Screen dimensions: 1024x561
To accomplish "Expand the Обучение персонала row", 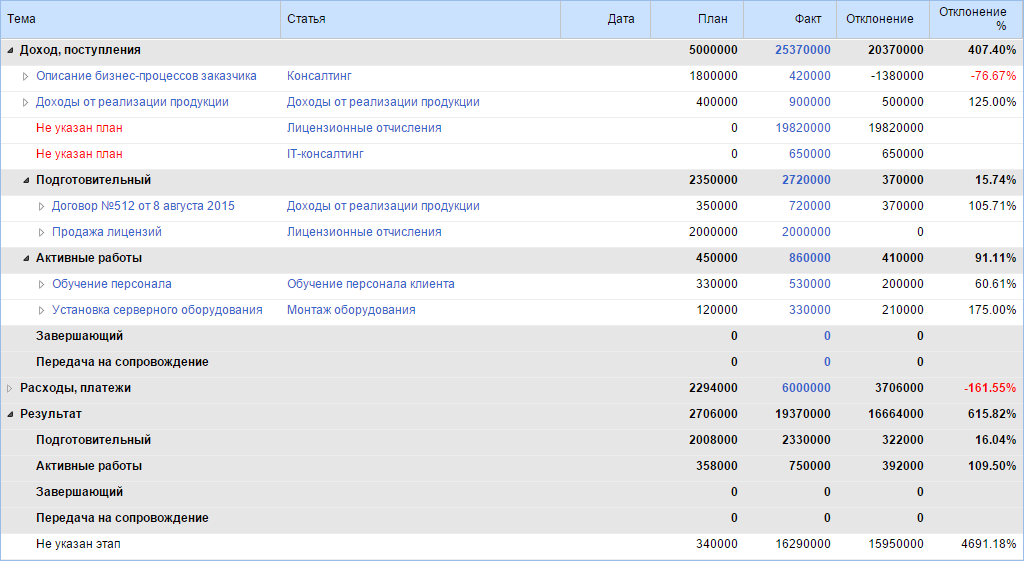I will [42, 284].
